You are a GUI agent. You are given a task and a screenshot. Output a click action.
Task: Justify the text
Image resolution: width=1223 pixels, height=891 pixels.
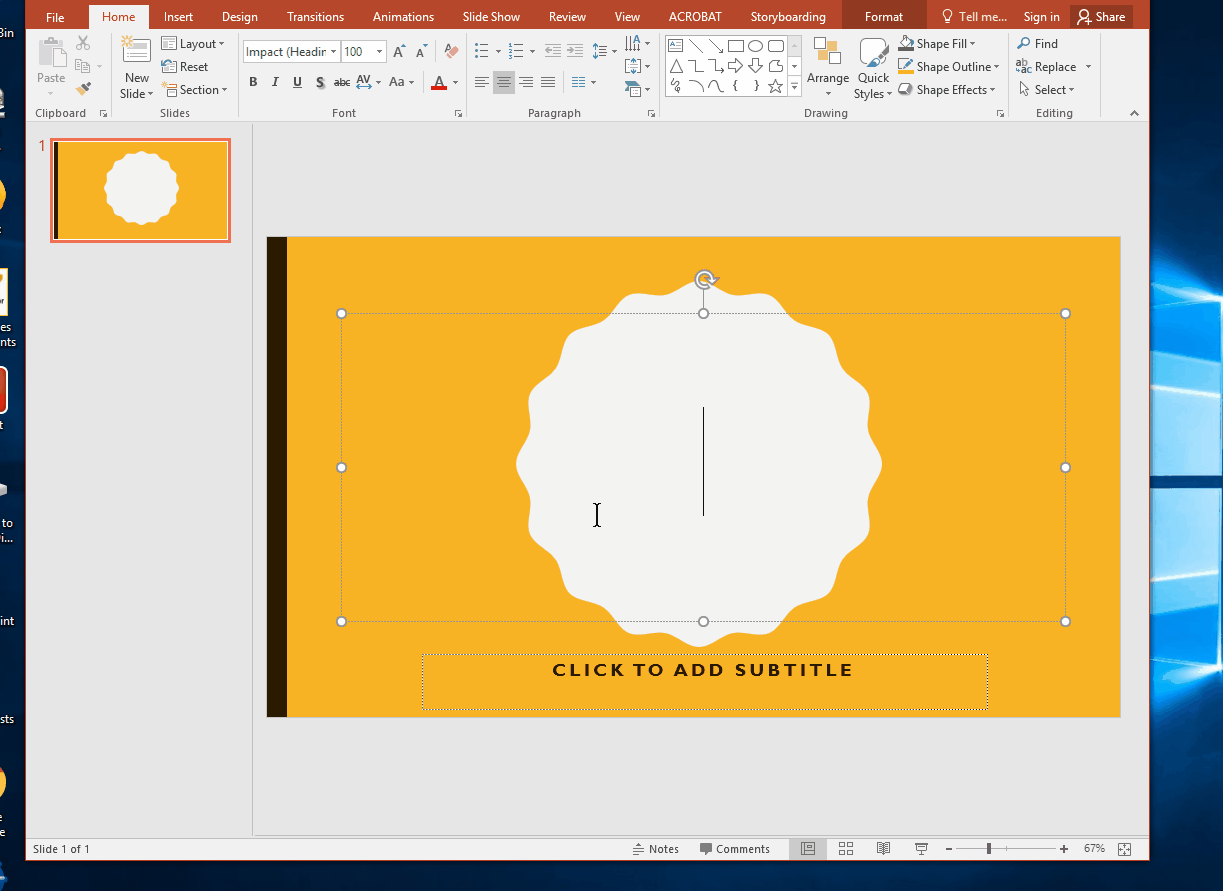point(548,82)
